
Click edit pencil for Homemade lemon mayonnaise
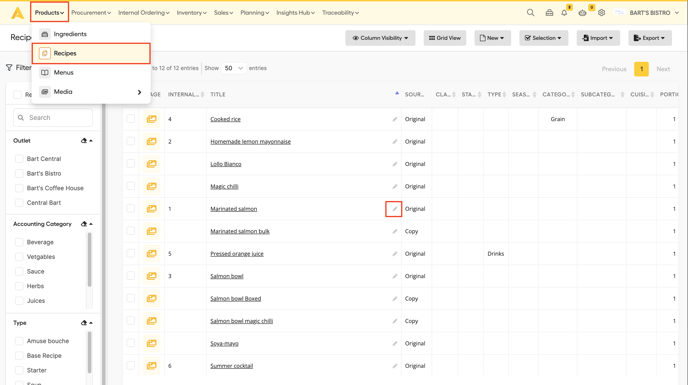394,141
